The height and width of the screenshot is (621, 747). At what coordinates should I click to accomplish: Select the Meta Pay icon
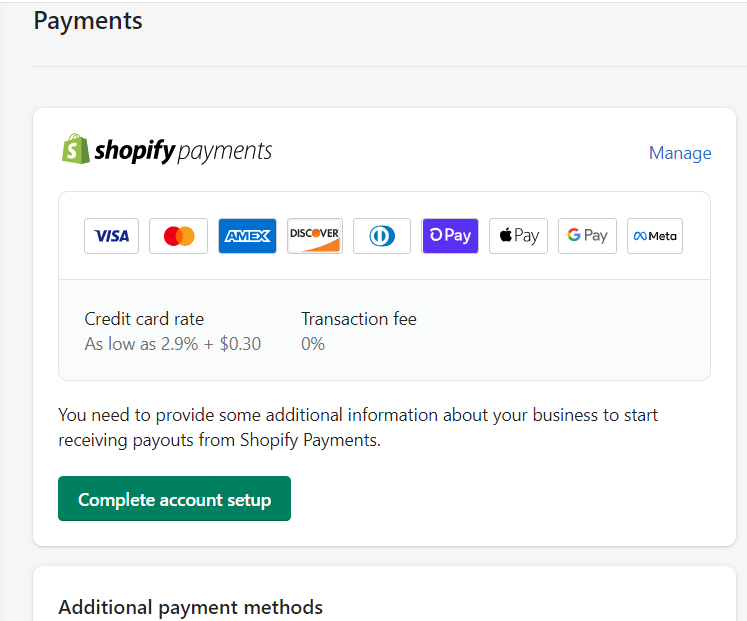[x=655, y=236]
